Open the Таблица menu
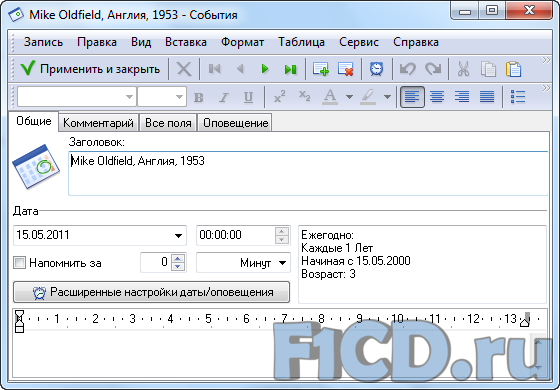Viewport: 560px width, 390px height. (301, 42)
